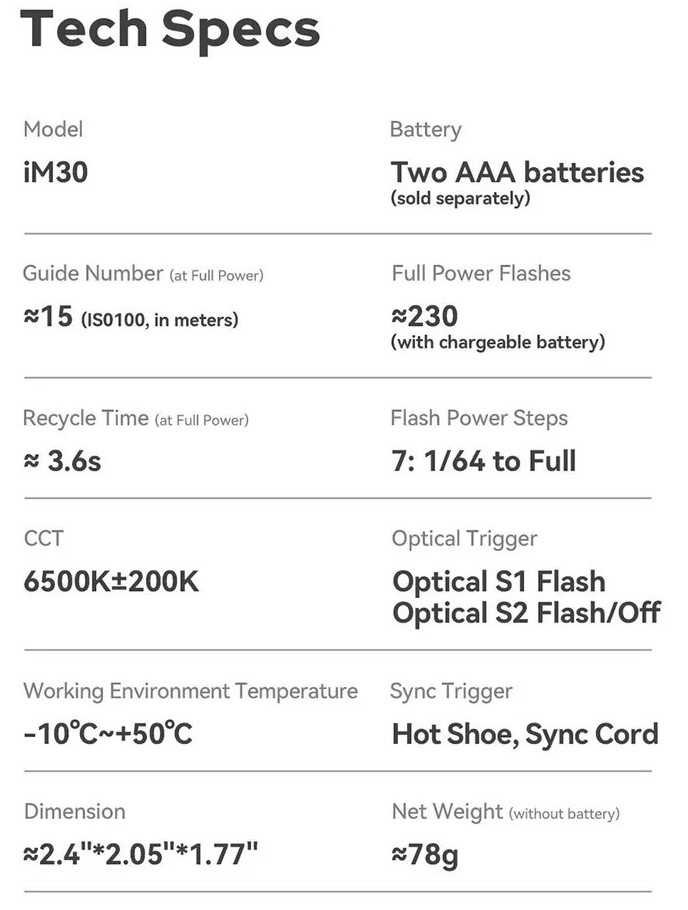Select the 6500K±200K CCT value

click(111, 581)
